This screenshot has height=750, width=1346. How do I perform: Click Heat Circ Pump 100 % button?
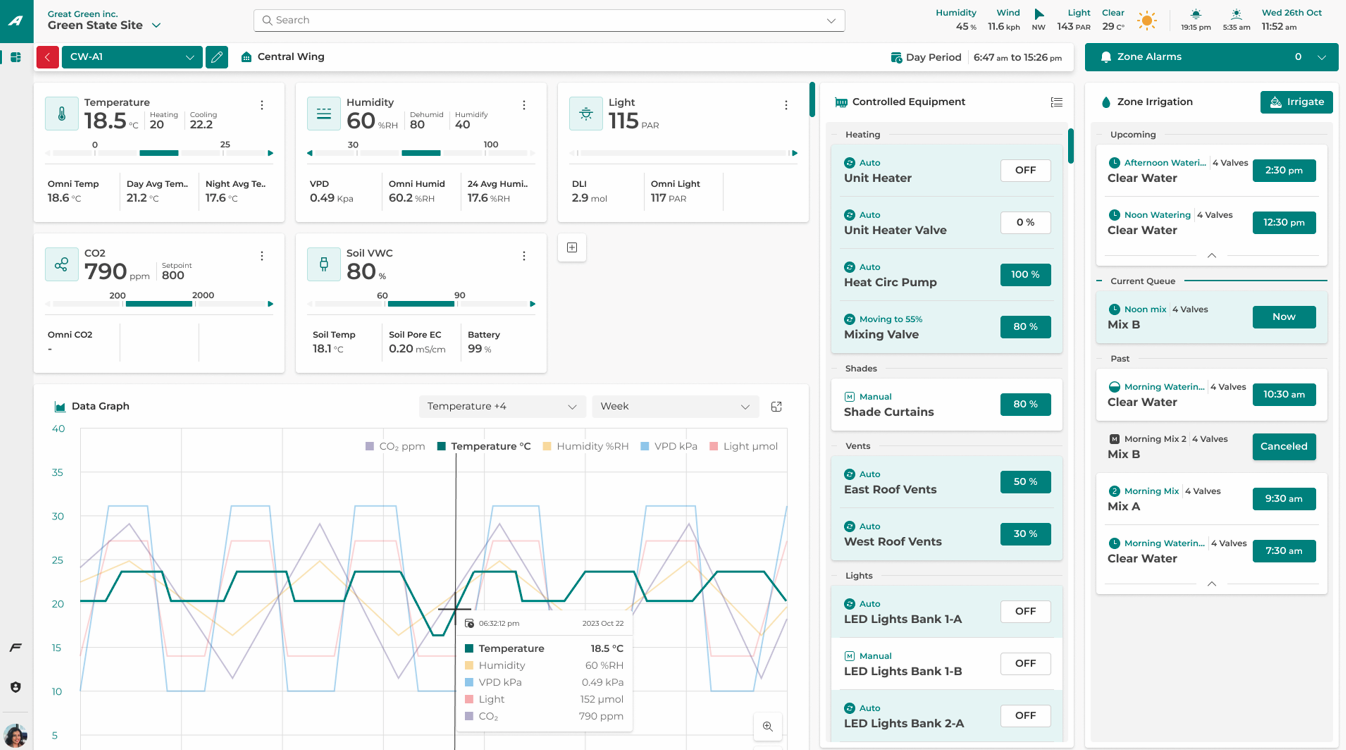[x=1025, y=274]
